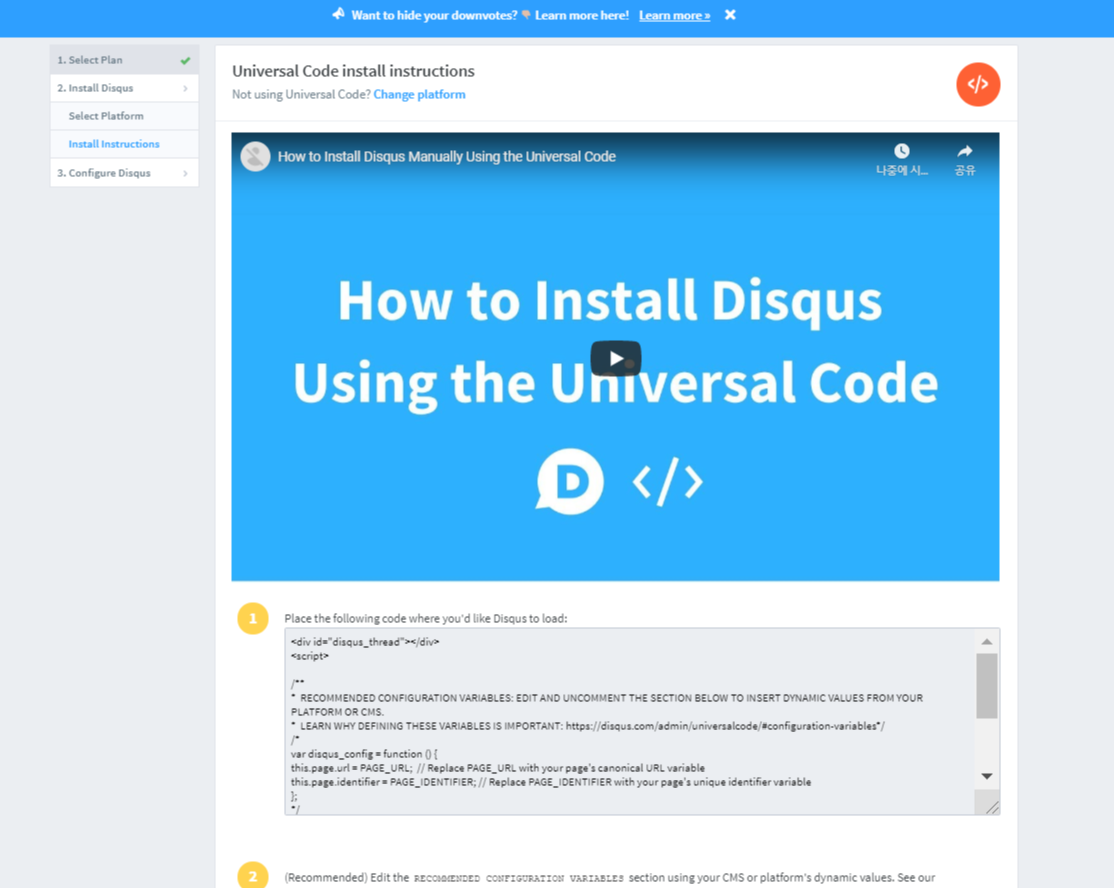Image resolution: width=1114 pixels, height=888 pixels.
Task: Click the code box scroll-up arrow
Action: [987, 641]
